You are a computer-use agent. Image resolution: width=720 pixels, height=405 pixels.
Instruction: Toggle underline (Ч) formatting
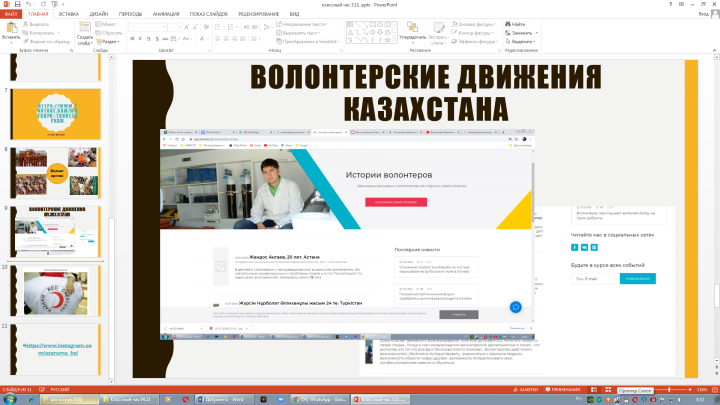149,39
